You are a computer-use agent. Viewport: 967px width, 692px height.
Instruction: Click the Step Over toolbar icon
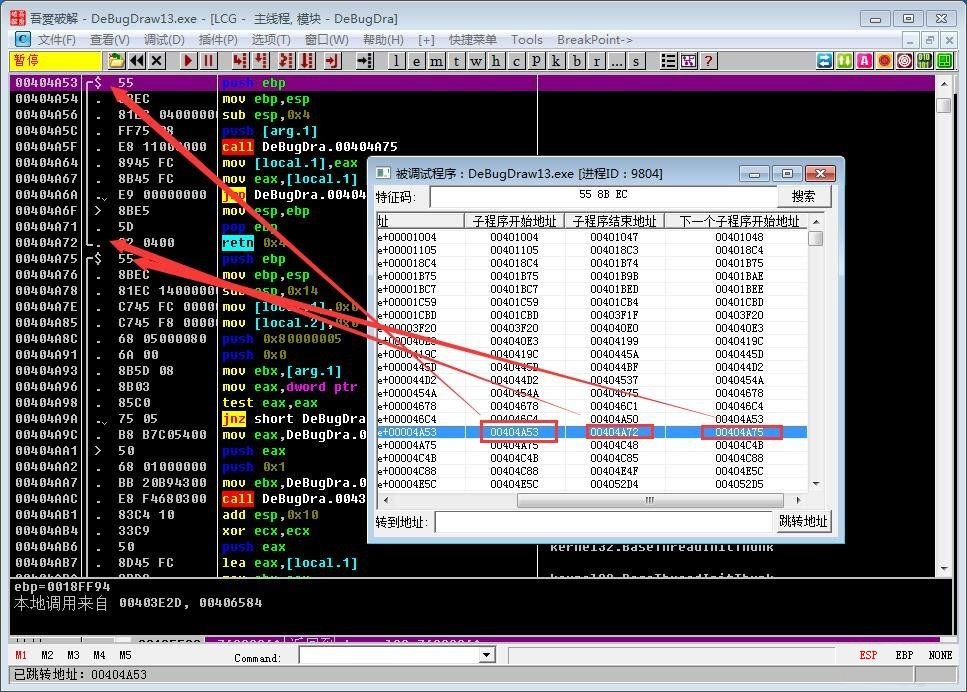[x=261, y=60]
